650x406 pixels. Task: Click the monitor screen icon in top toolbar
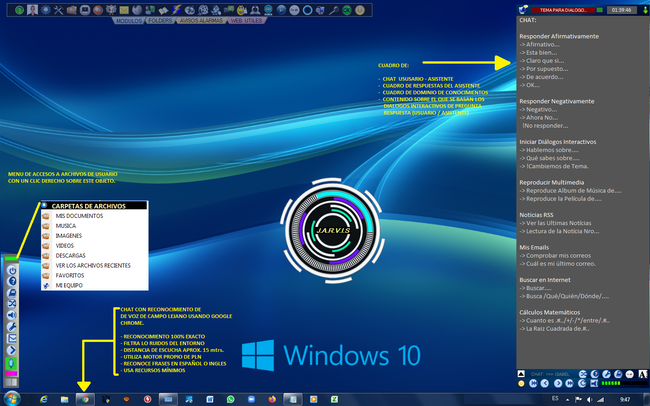click(x=85, y=10)
